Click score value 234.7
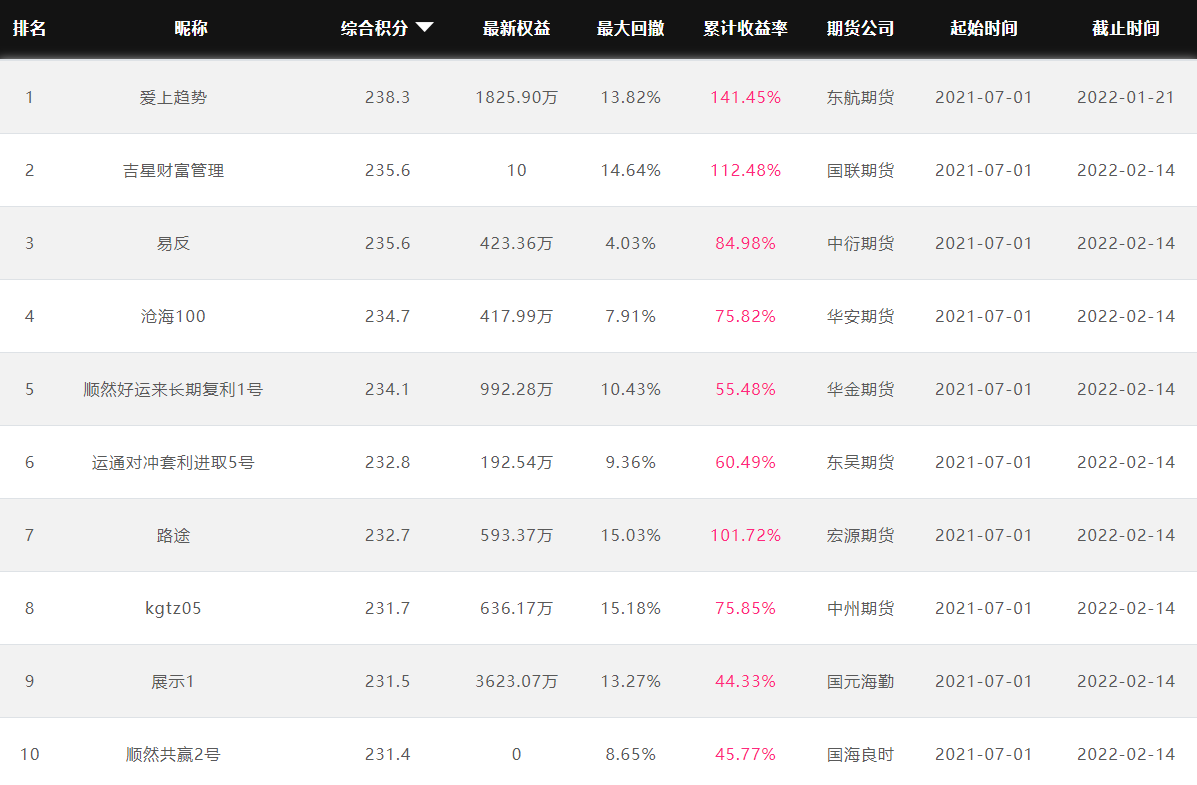Viewport: 1197px width, 785px height. click(x=387, y=316)
